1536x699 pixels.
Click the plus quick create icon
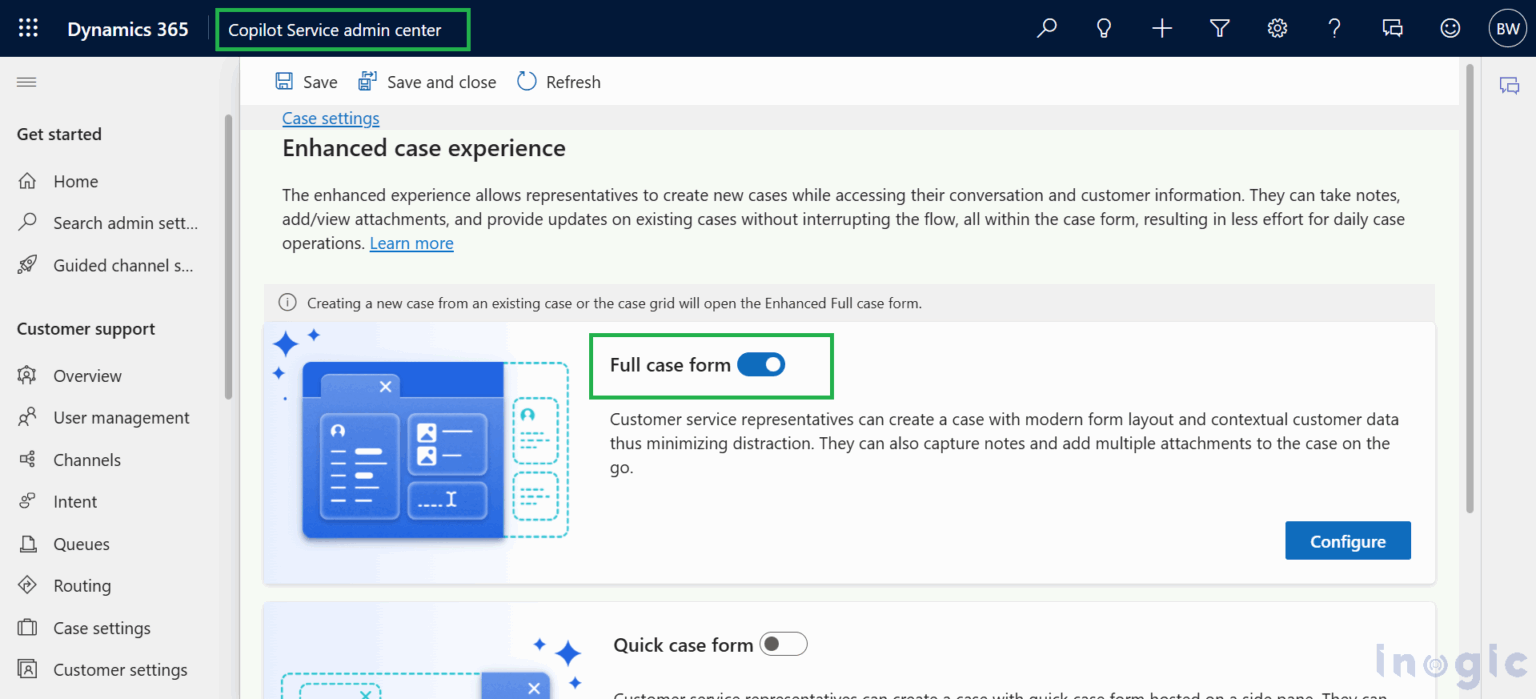pyautogui.click(x=1161, y=29)
